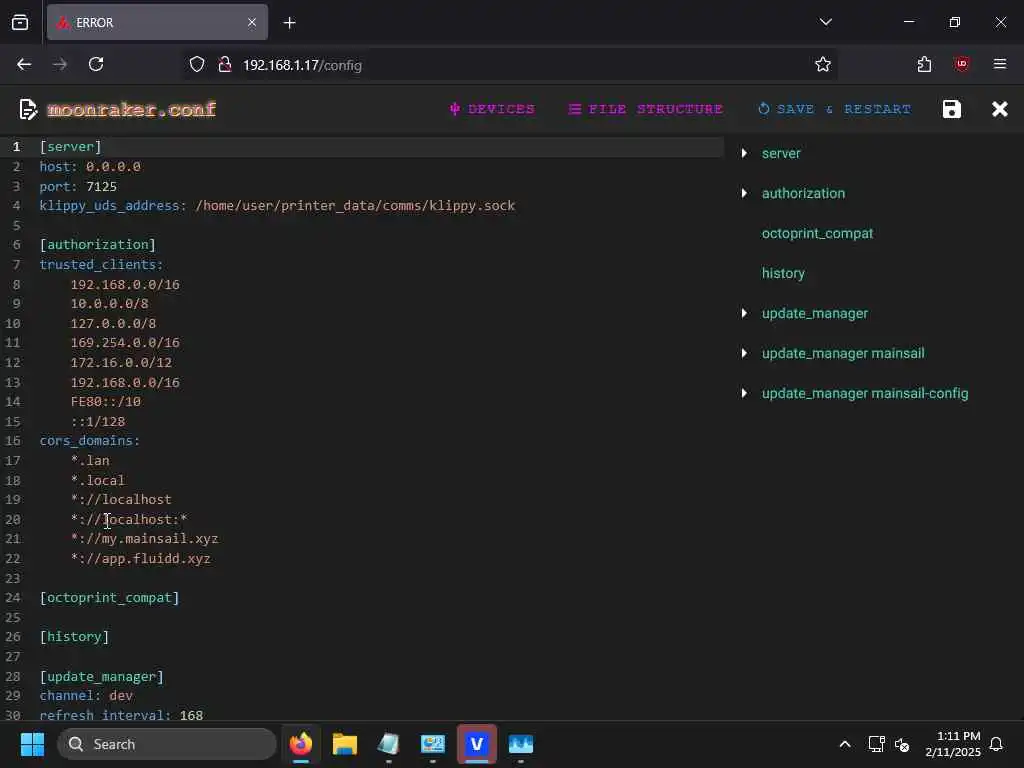Go forward in browser history
Image resolution: width=1024 pixels, height=768 pixels.
60,64
